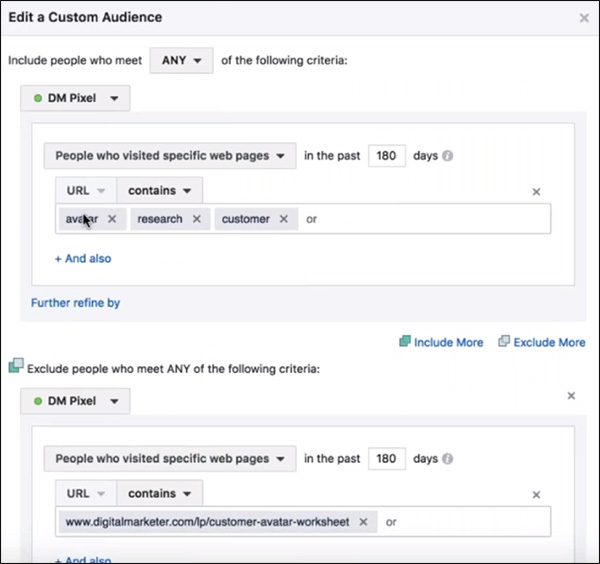The height and width of the screenshot is (564, 600).
Task: Remove the exclude section URL rule with X
Action: [536, 495]
